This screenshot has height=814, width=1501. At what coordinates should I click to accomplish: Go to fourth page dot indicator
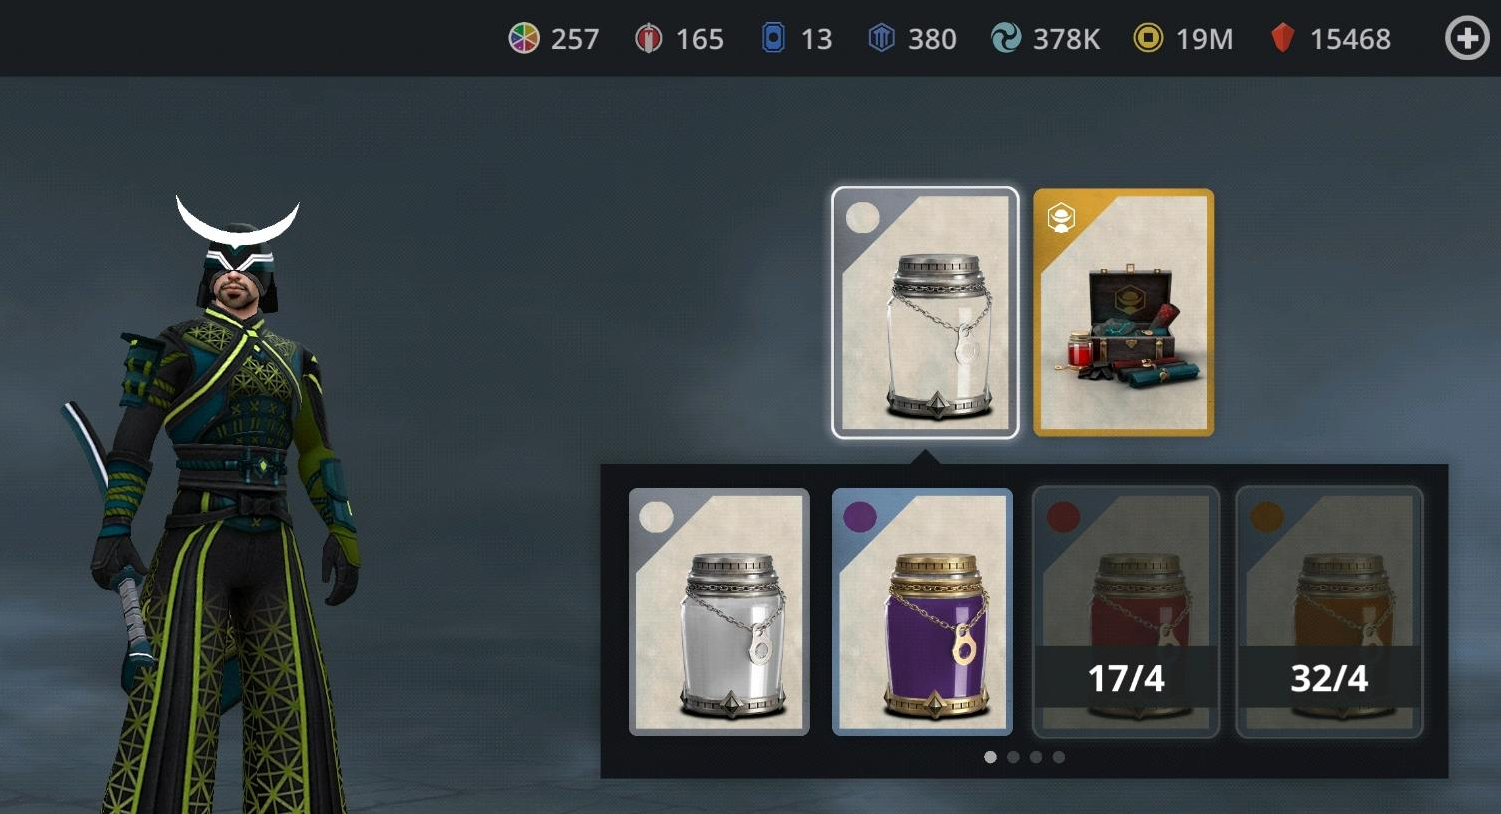(1059, 757)
